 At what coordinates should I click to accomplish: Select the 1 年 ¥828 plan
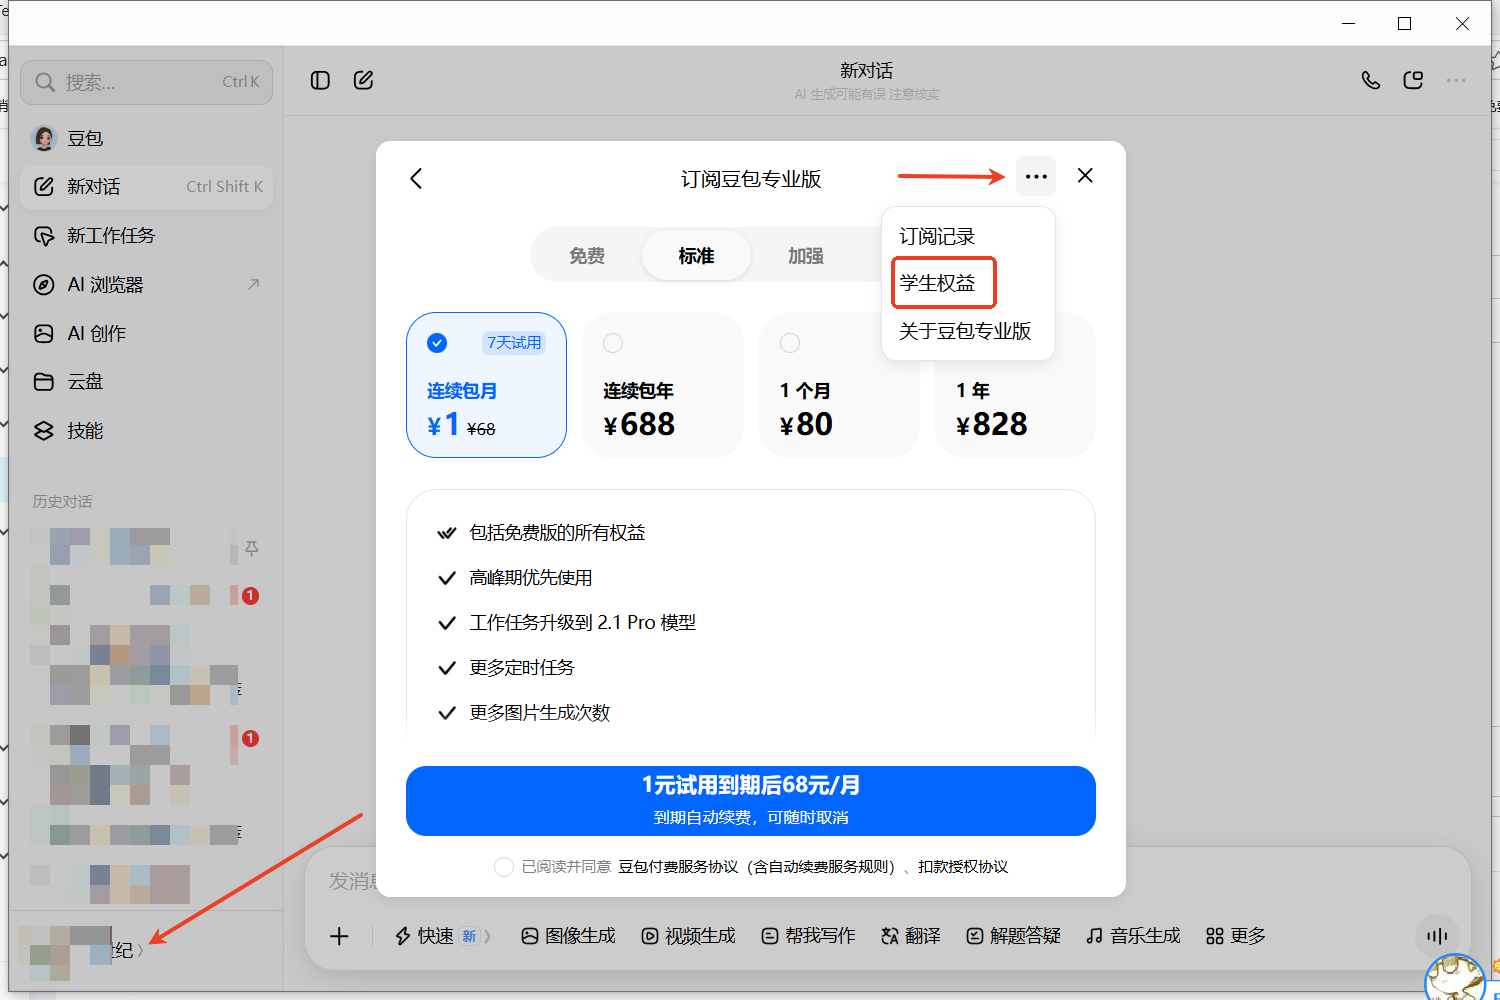[x=1016, y=385]
